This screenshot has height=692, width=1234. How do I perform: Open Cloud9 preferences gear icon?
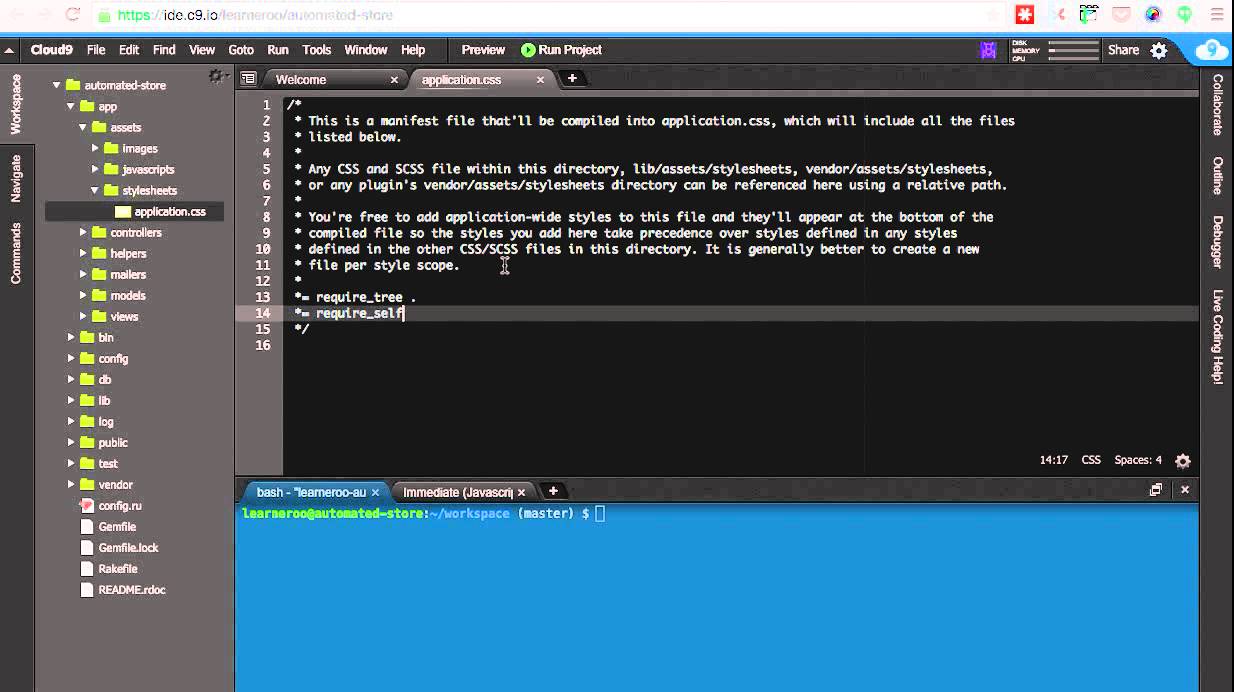point(1159,50)
